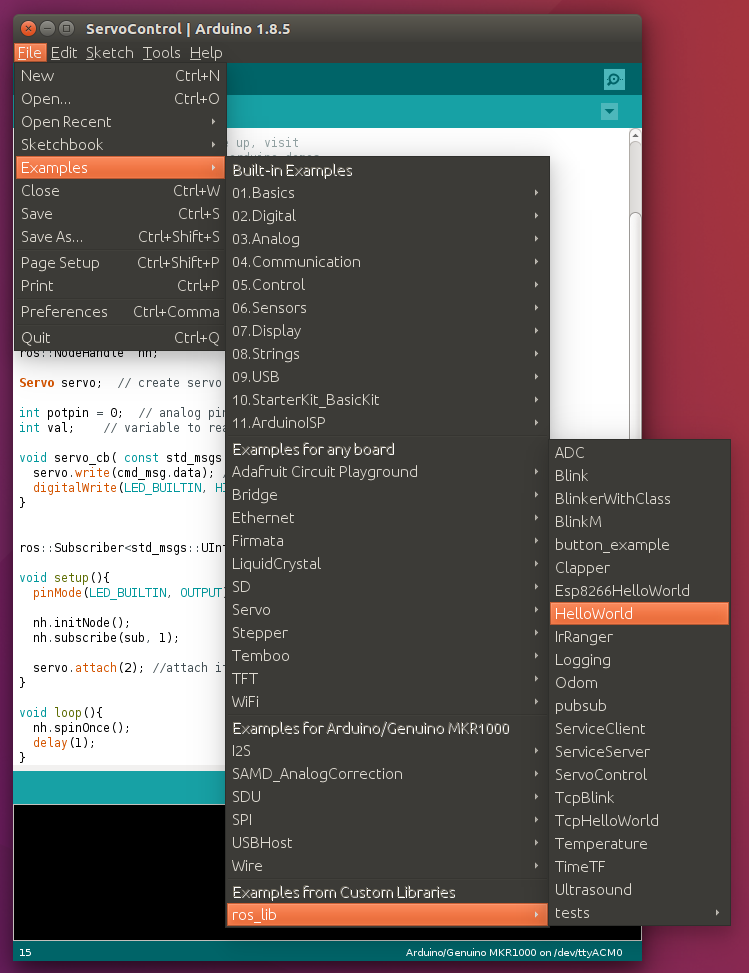Choose Quit from the File menu

click(120, 338)
